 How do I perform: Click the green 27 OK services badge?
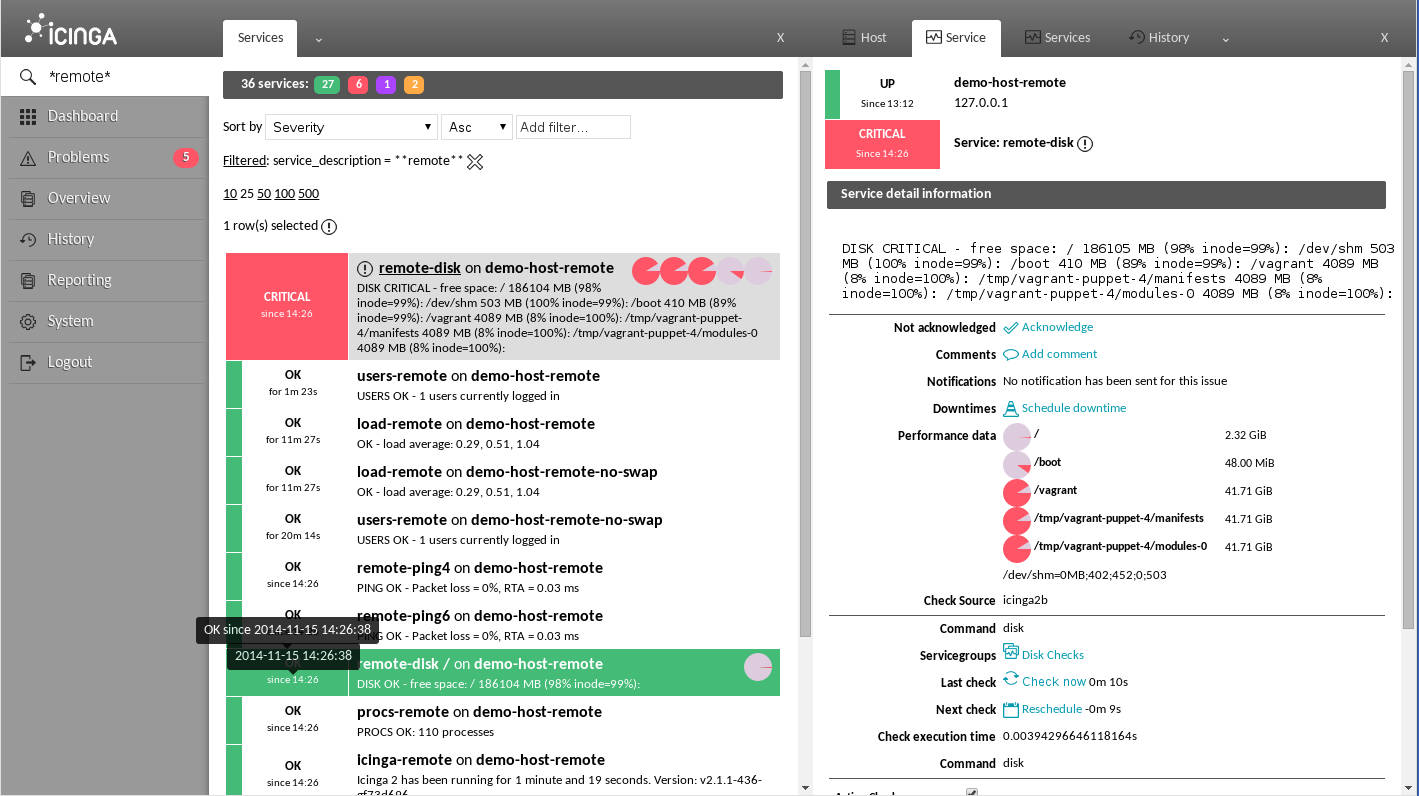point(327,85)
